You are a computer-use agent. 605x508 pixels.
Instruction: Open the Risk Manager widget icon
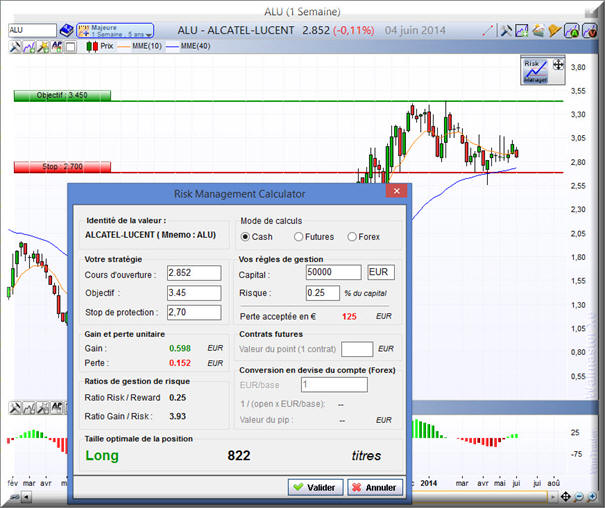[x=536, y=71]
